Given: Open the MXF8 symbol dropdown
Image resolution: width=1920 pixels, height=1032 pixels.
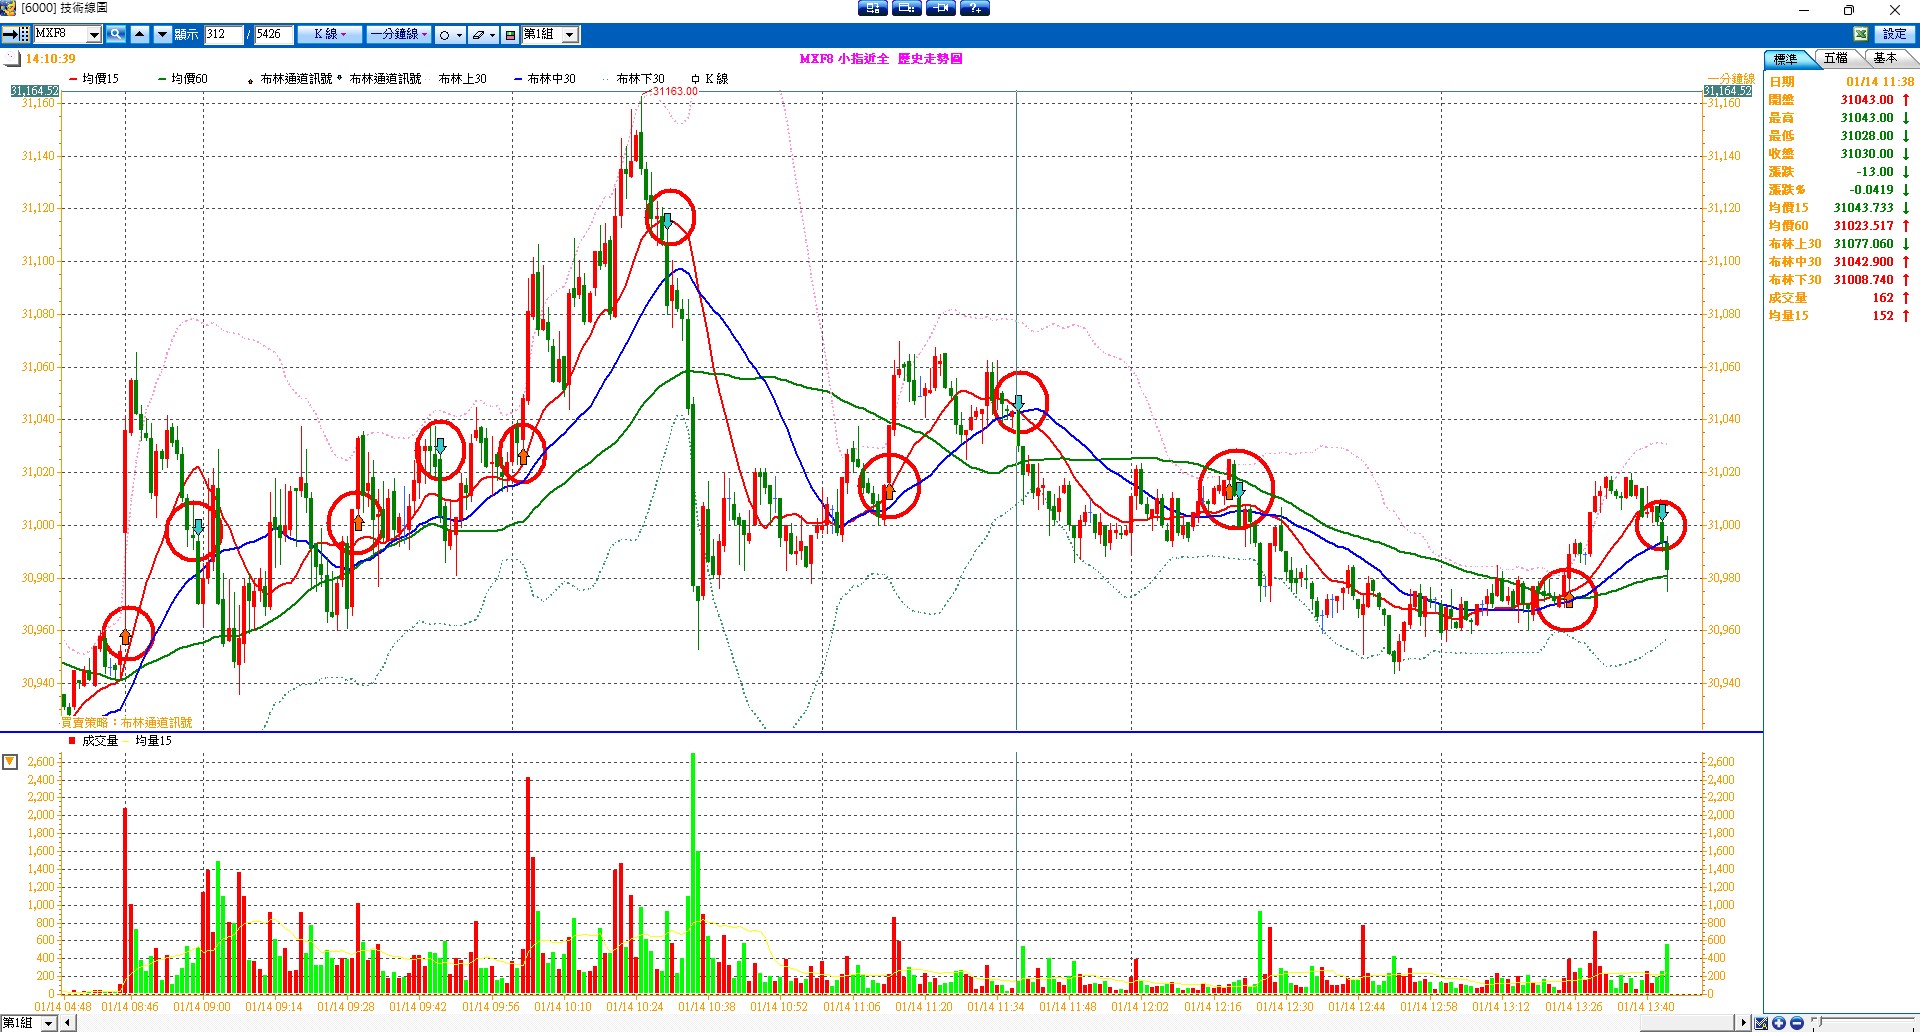Looking at the screenshot, I should (x=94, y=35).
